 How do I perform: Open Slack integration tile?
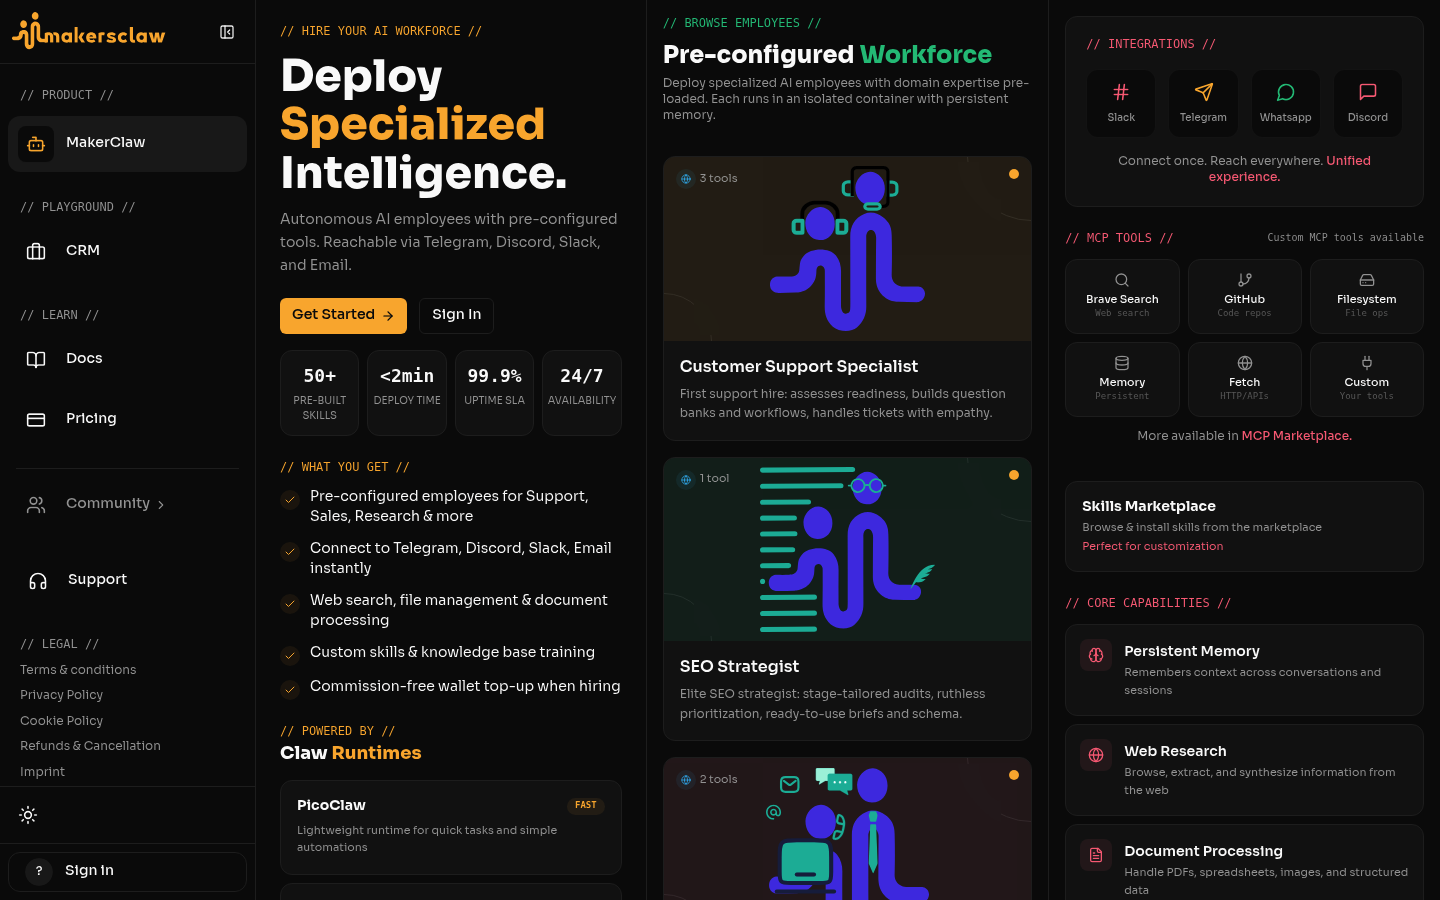point(1121,103)
